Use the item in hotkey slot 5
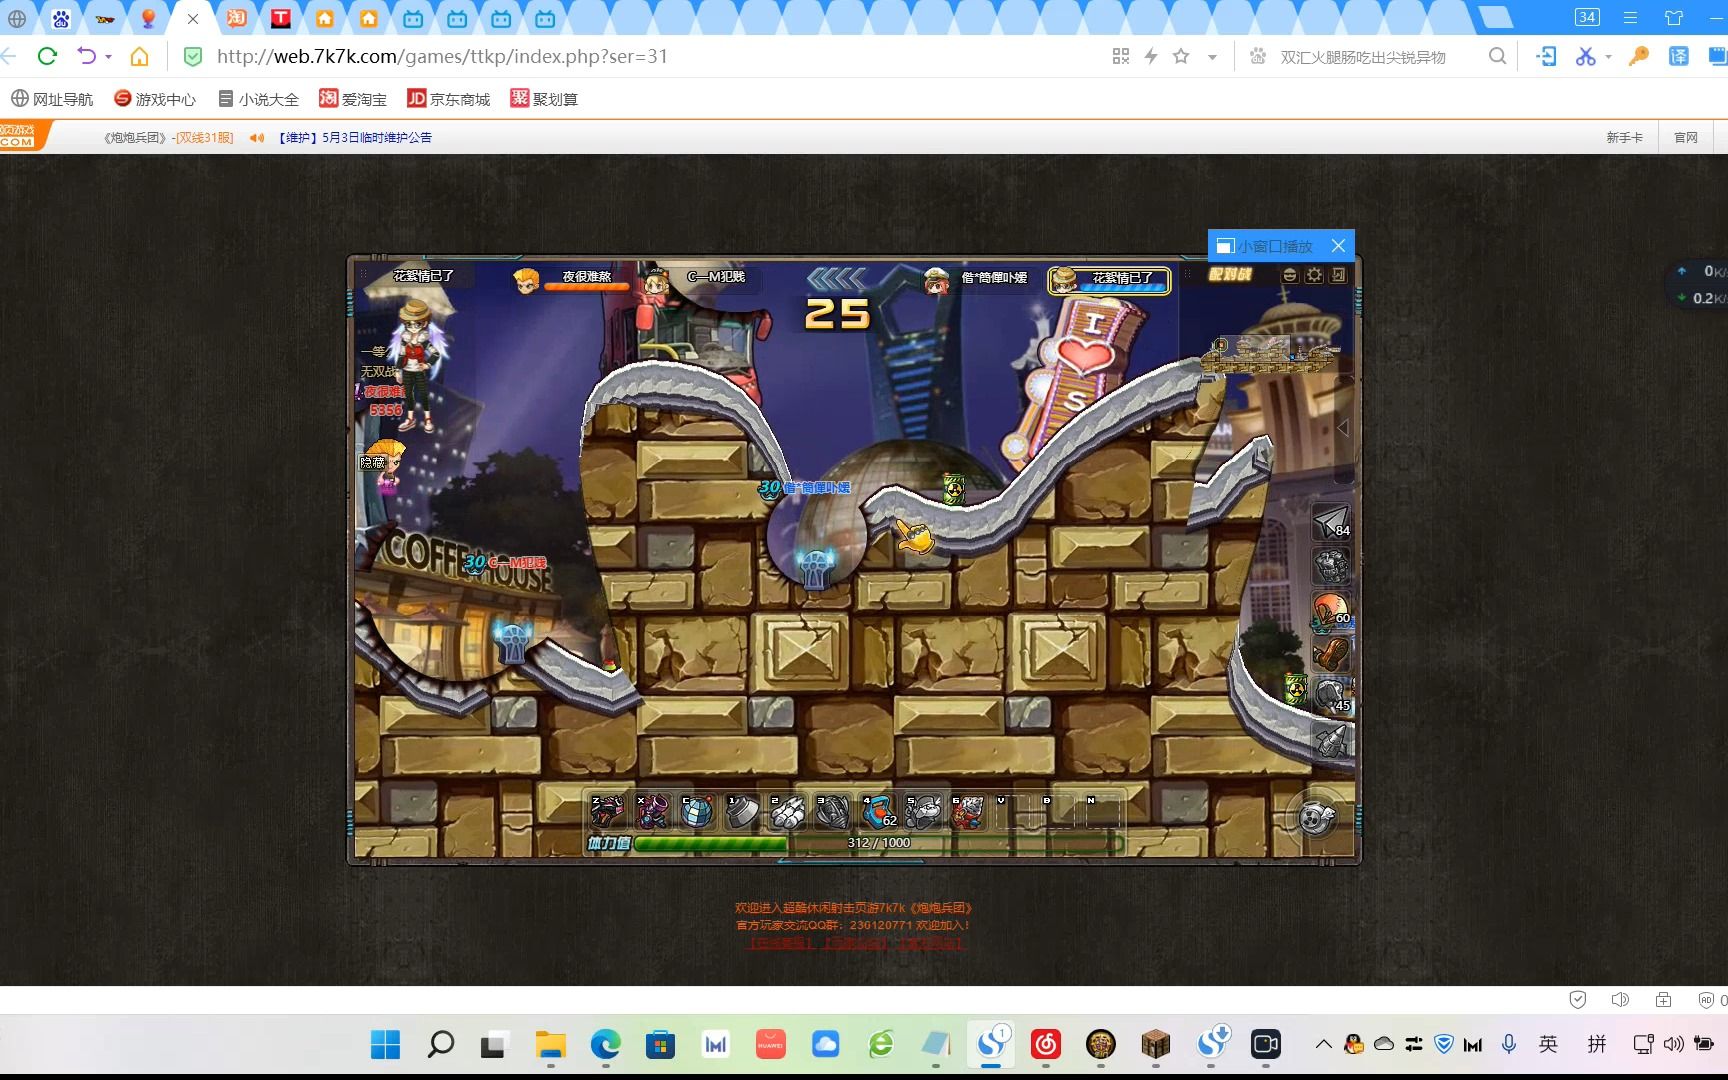This screenshot has height=1080, width=1728. (923, 812)
